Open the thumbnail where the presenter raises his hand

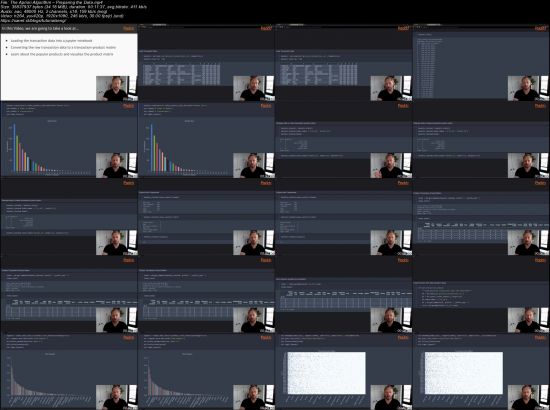[x=344, y=140]
